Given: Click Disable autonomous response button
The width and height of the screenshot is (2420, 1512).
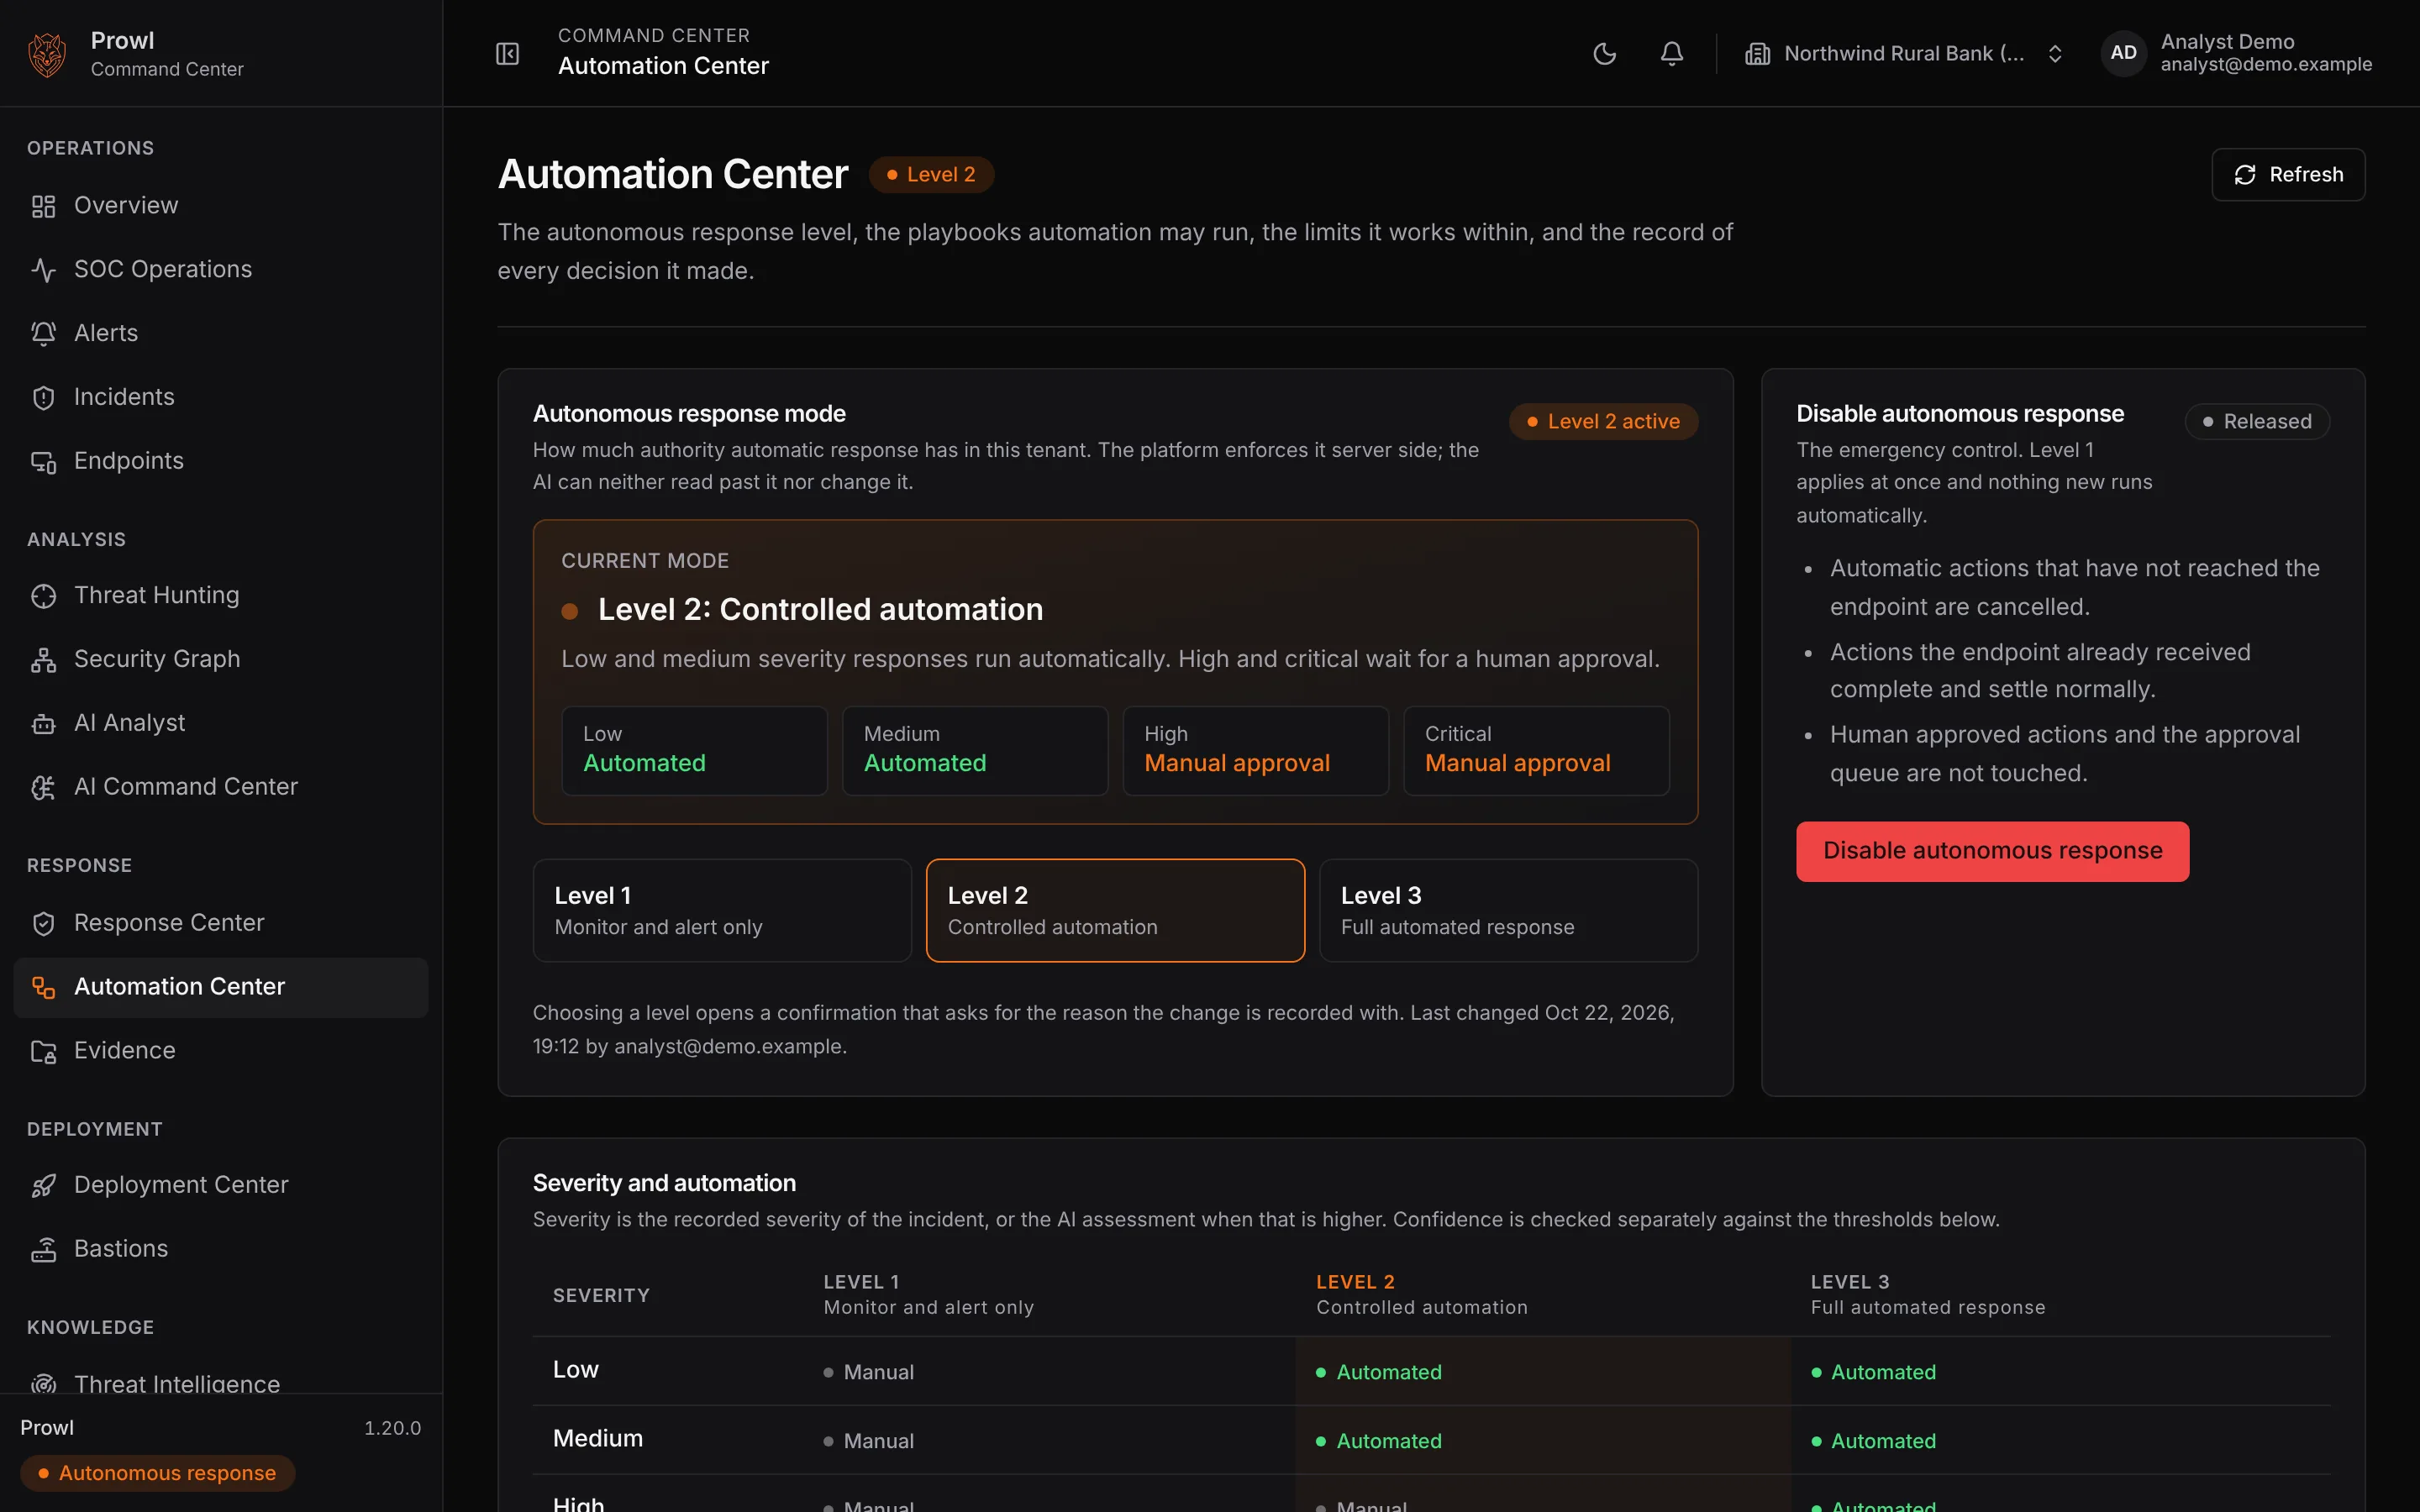Looking at the screenshot, I should 1992,851.
